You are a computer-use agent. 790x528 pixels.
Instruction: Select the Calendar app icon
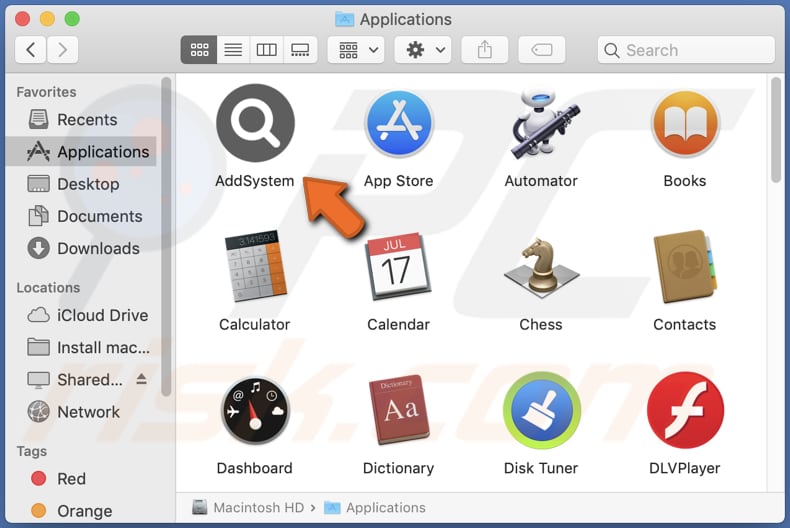tap(398, 266)
